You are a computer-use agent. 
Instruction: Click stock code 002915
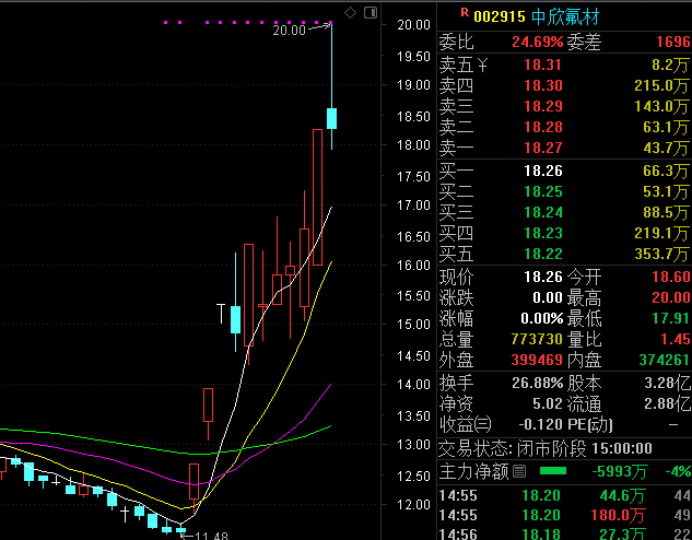499,17
